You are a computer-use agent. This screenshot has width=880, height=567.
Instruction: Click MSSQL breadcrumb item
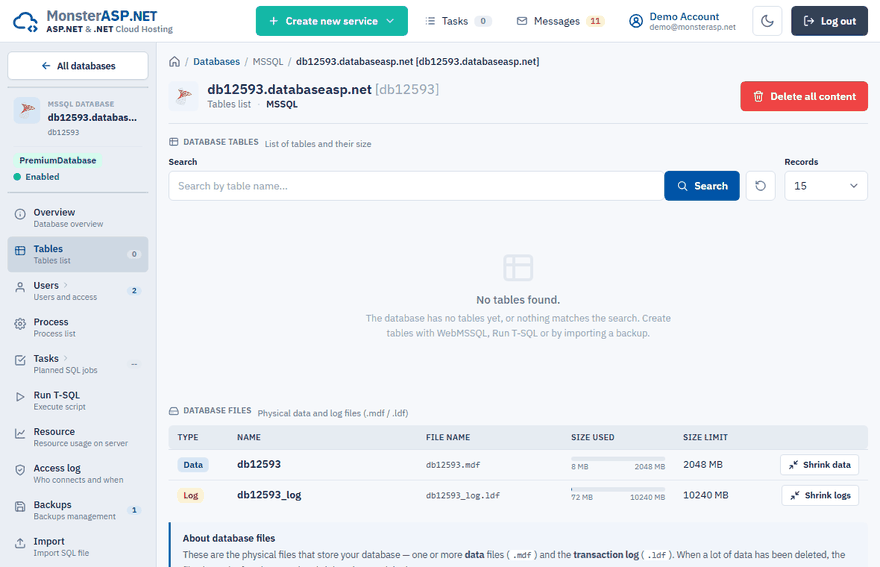coord(268,62)
